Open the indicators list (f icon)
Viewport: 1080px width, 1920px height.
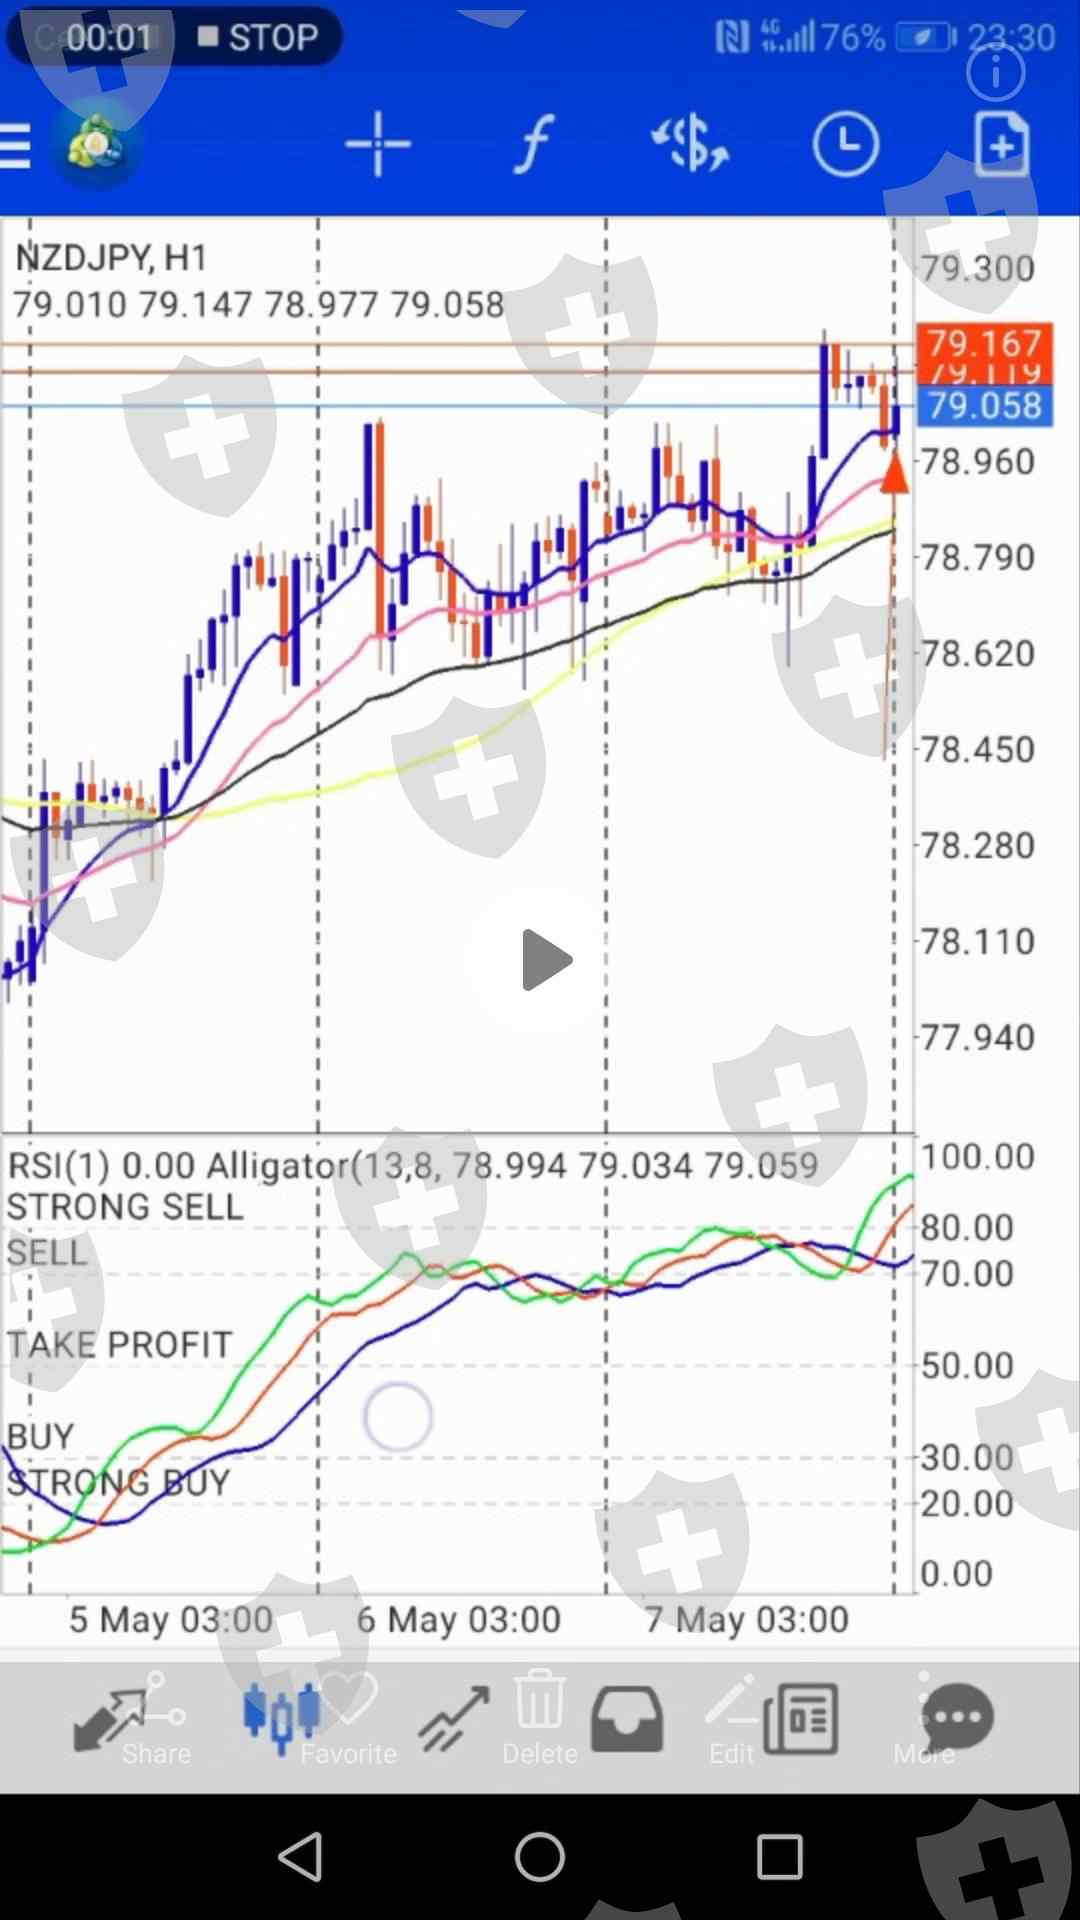pos(535,145)
